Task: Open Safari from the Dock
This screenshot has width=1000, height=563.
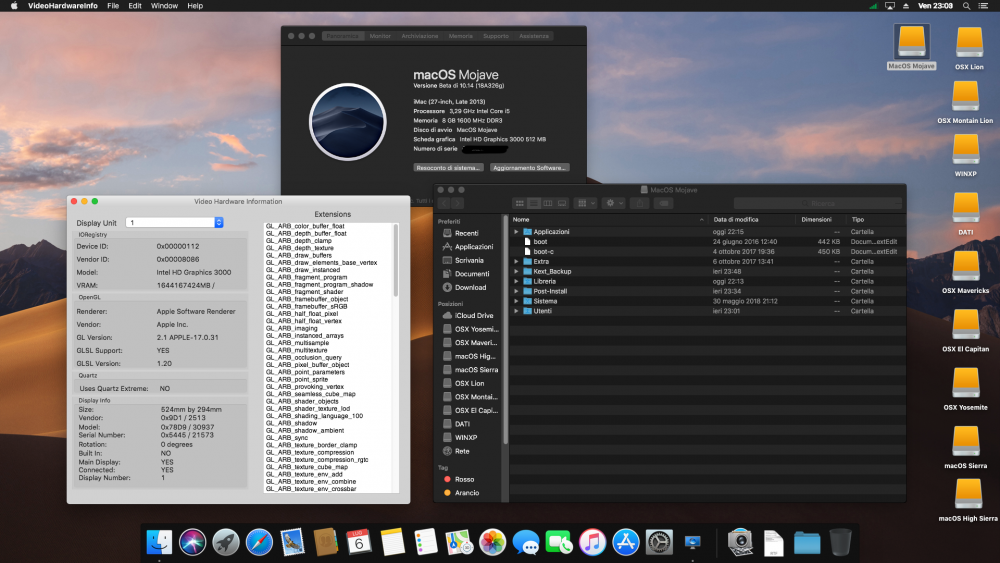Action: coord(259,542)
